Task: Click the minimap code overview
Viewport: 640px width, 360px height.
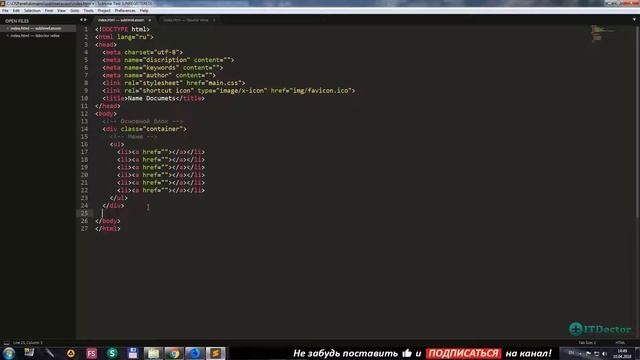Action: coord(603,33)
